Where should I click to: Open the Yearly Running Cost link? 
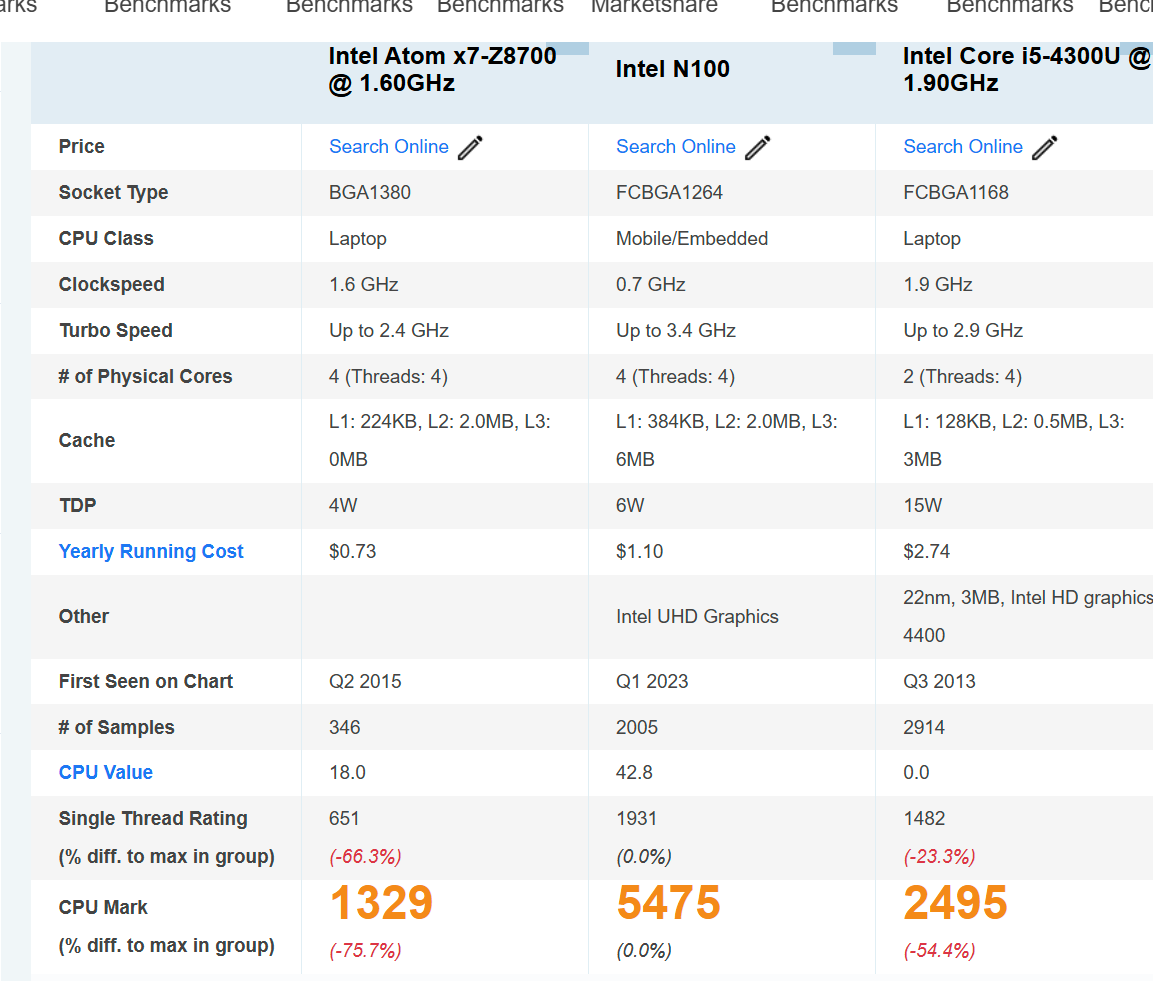pos(151,552)
